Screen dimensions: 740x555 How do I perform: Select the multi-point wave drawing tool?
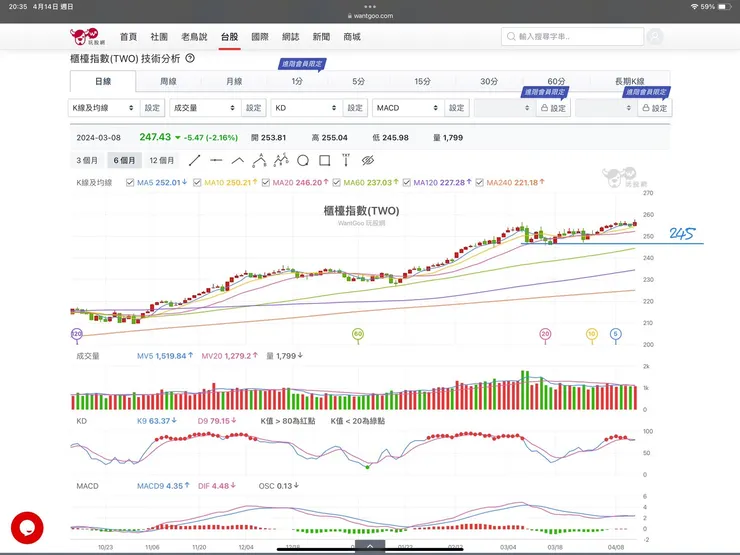coord(281,160)
